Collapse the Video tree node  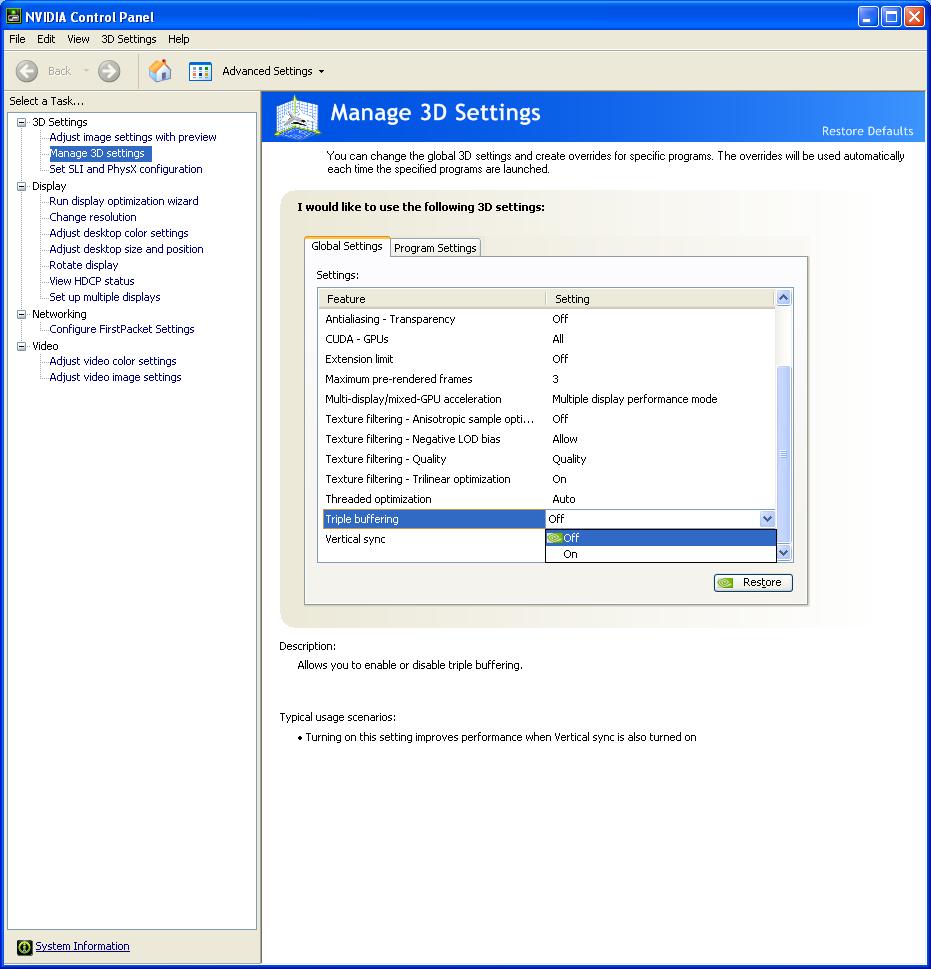(x=22, y=346)
